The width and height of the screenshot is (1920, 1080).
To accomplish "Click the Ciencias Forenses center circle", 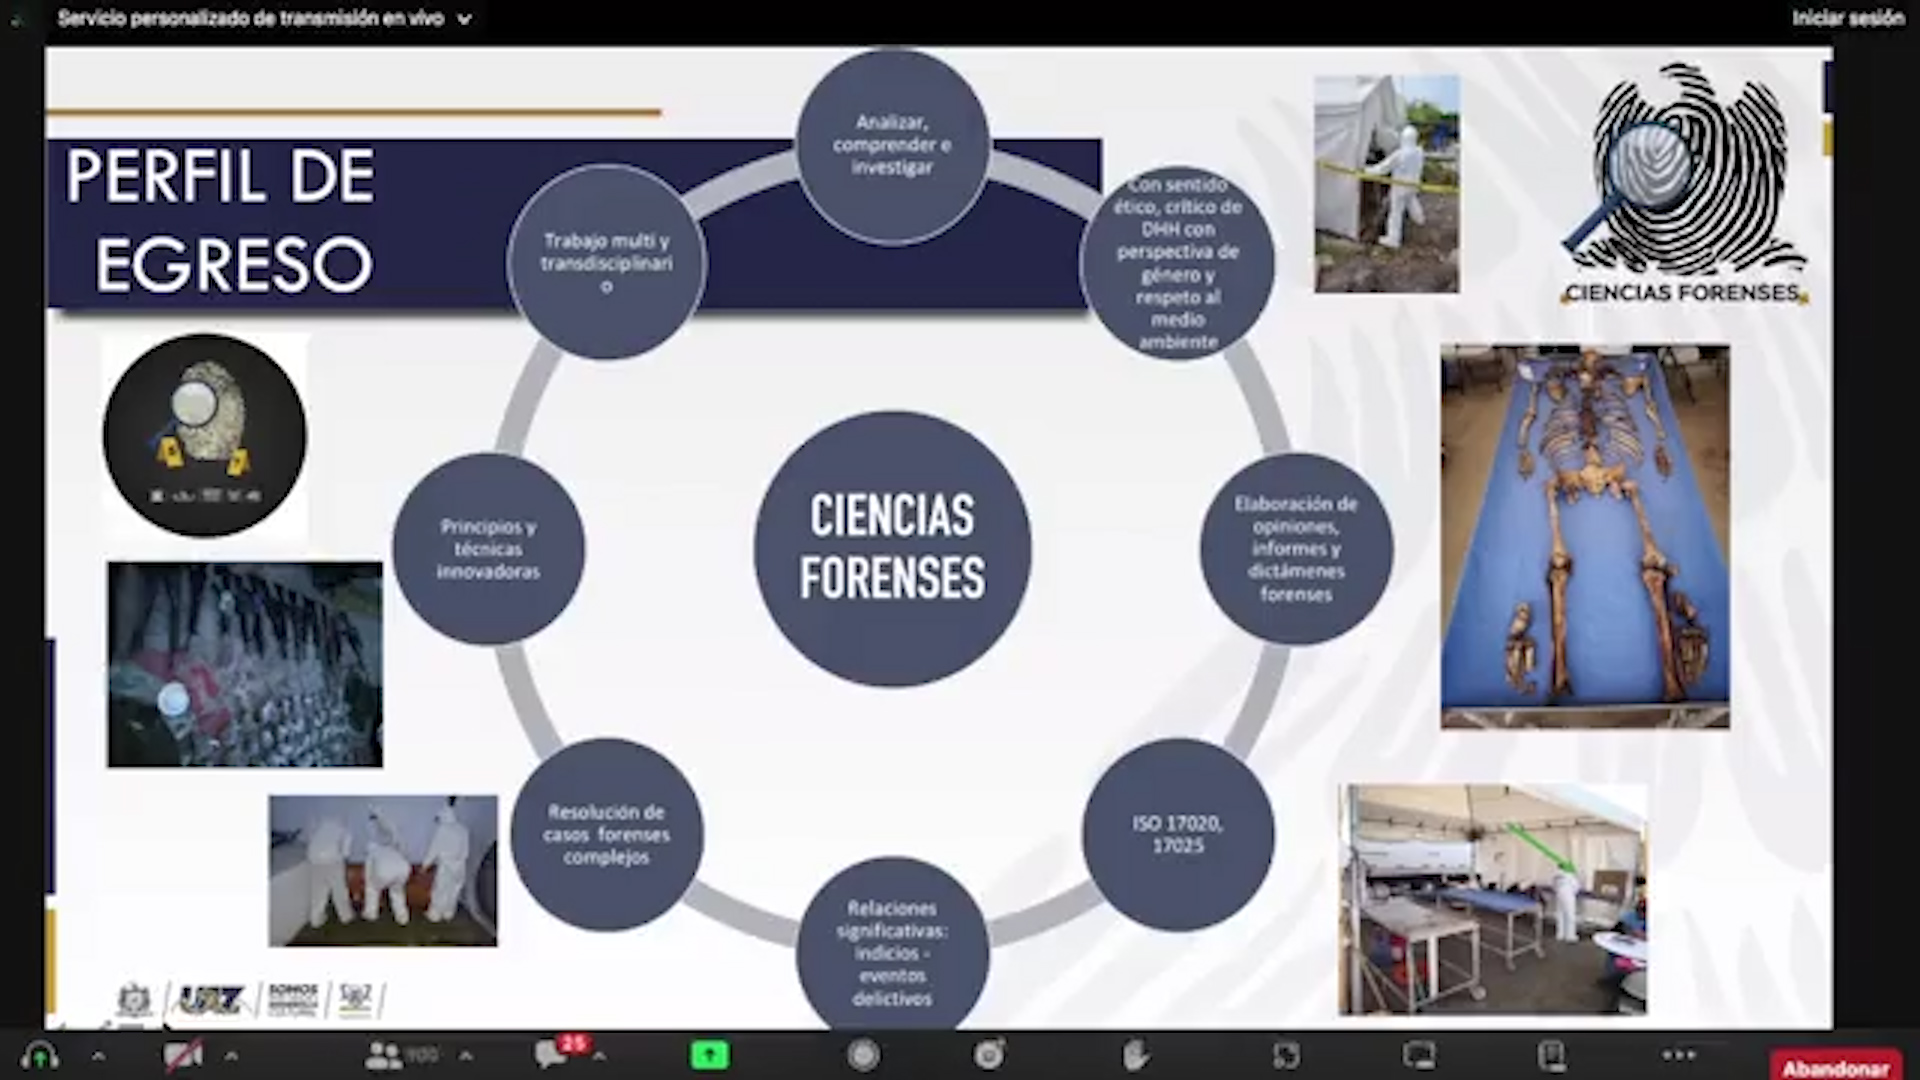I will [892, 548].
